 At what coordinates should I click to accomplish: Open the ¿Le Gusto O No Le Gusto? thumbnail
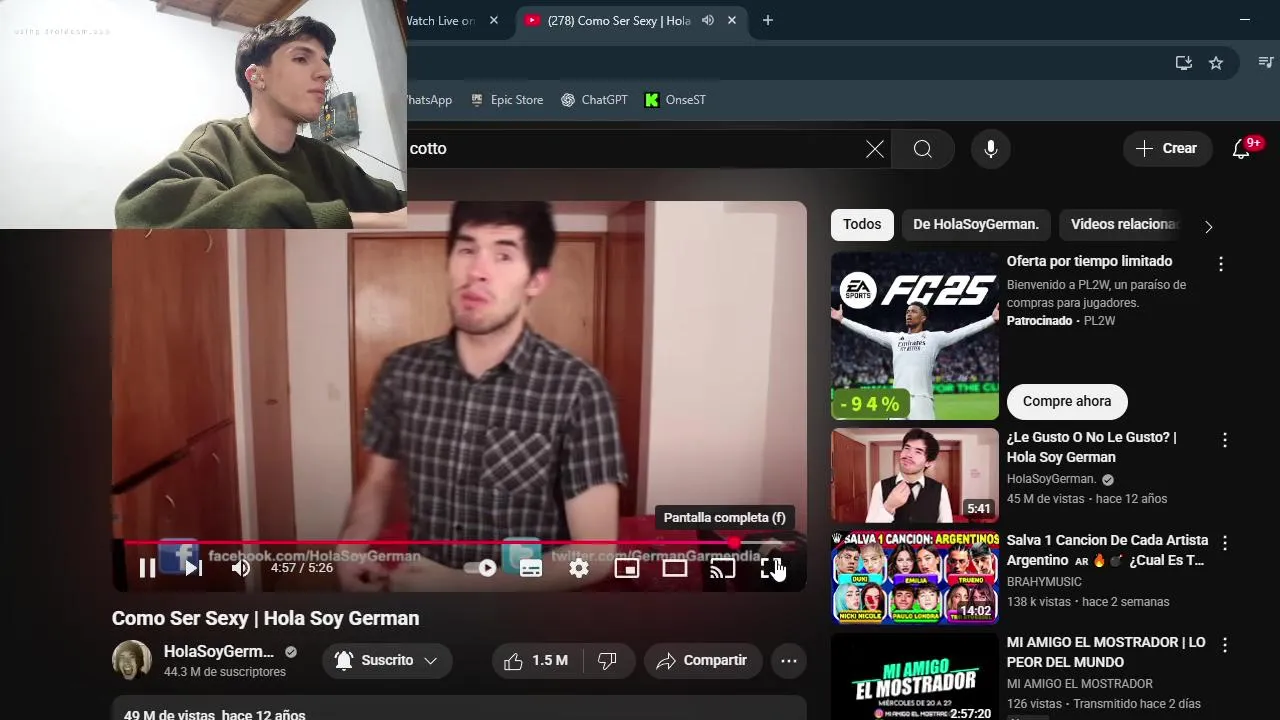(915, 475)
